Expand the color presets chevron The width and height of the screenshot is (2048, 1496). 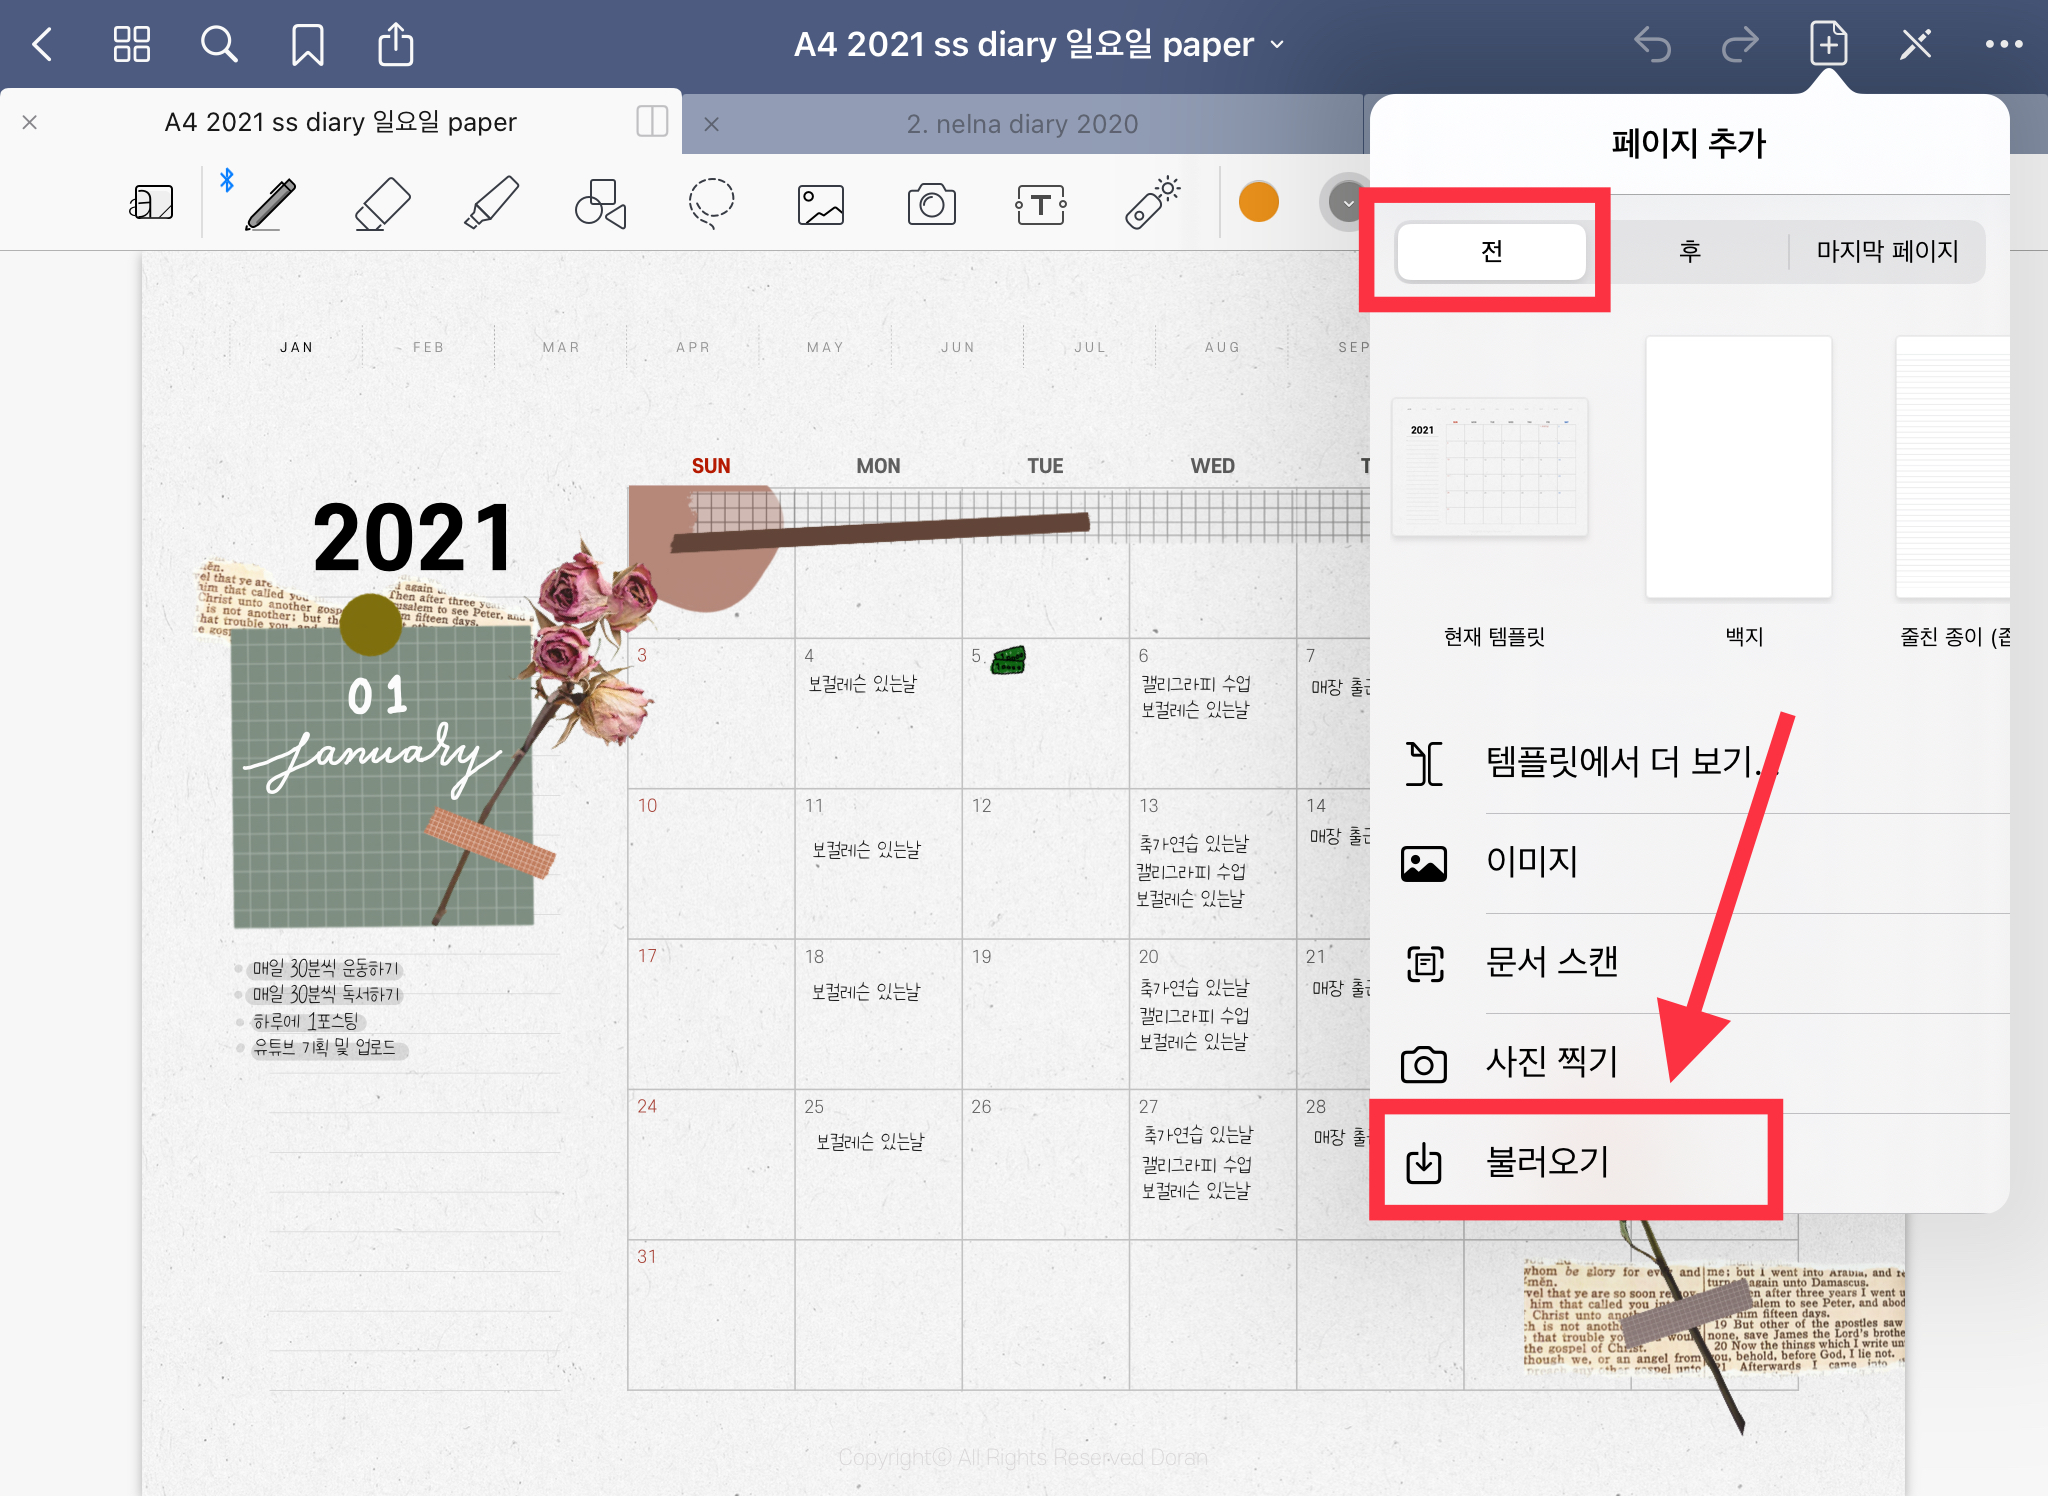pos(1348,203)
